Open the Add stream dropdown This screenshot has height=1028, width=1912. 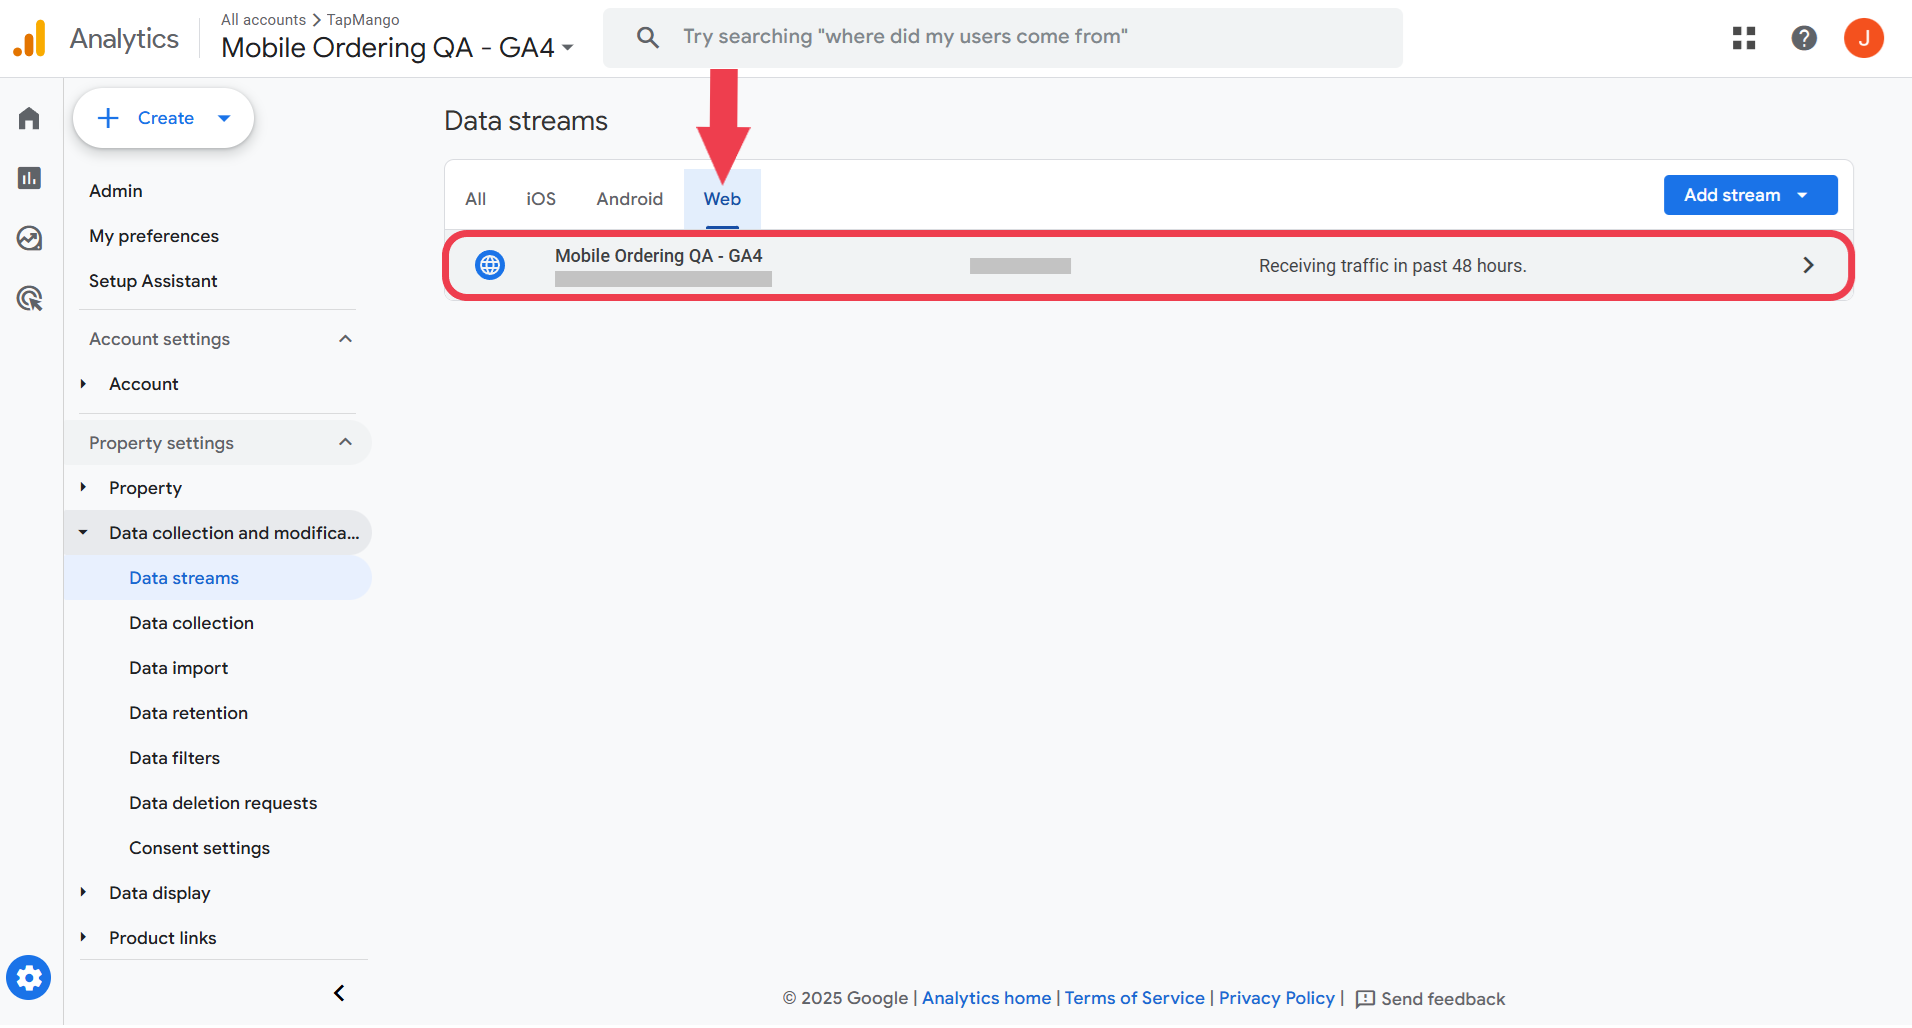click(1750, 195)
